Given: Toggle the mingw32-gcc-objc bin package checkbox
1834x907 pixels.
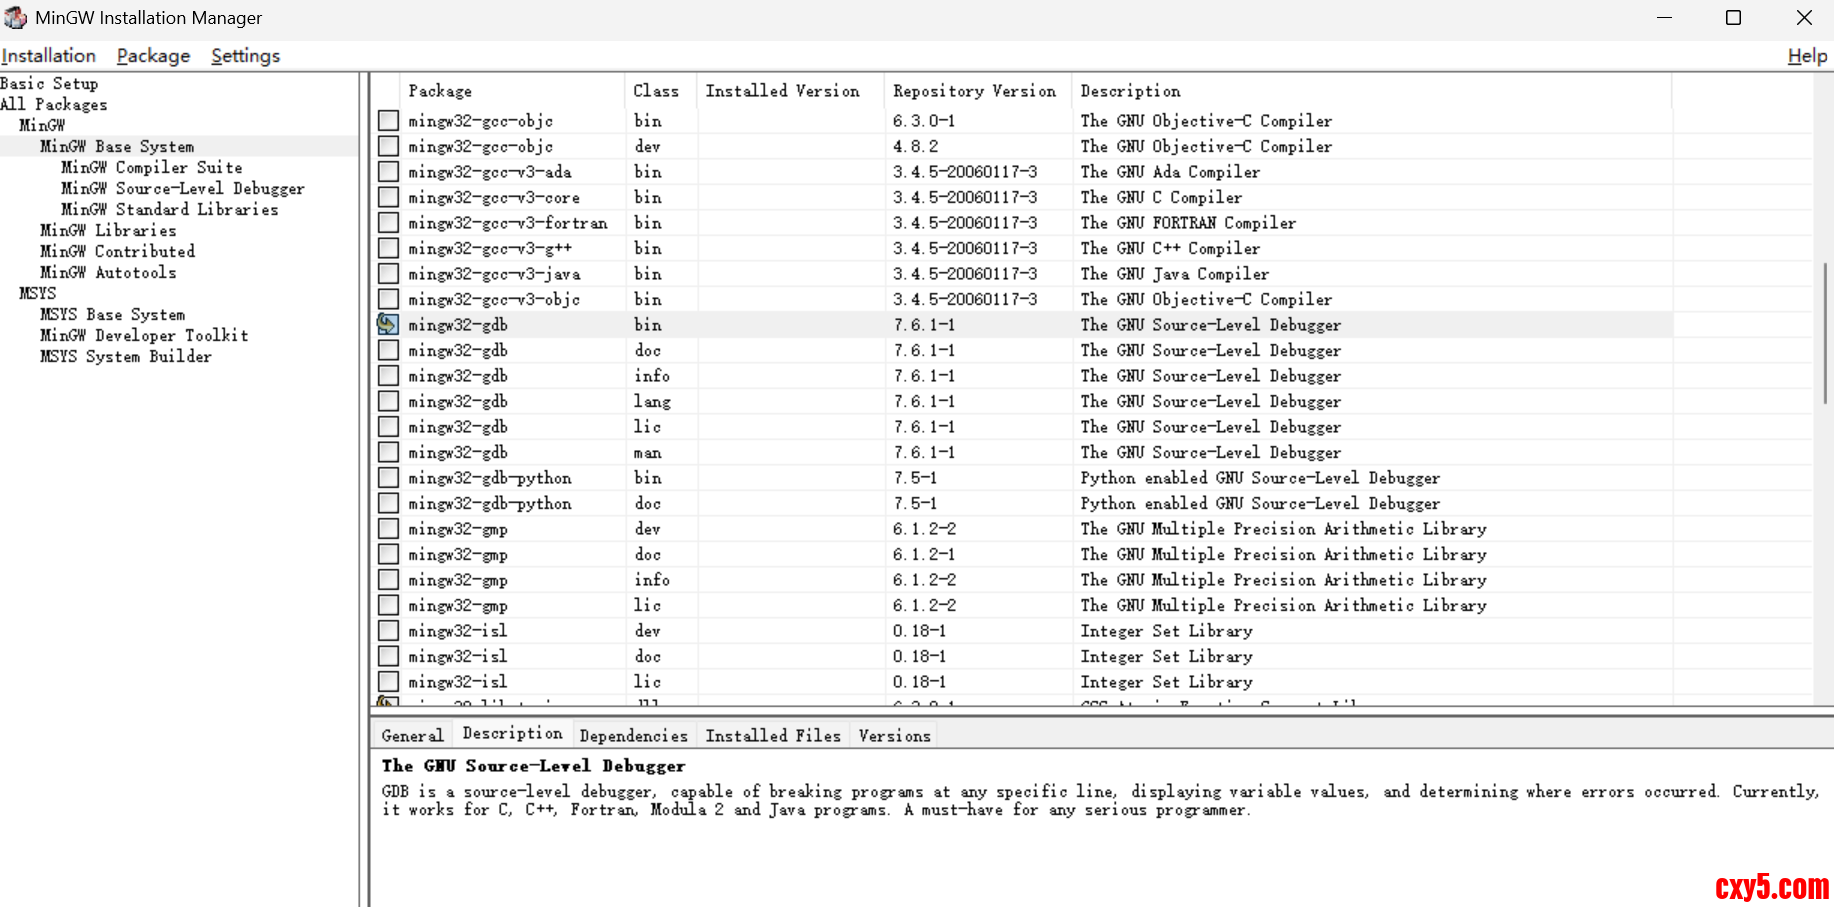Looking at the screenshot, I should [x=388, y=120].
